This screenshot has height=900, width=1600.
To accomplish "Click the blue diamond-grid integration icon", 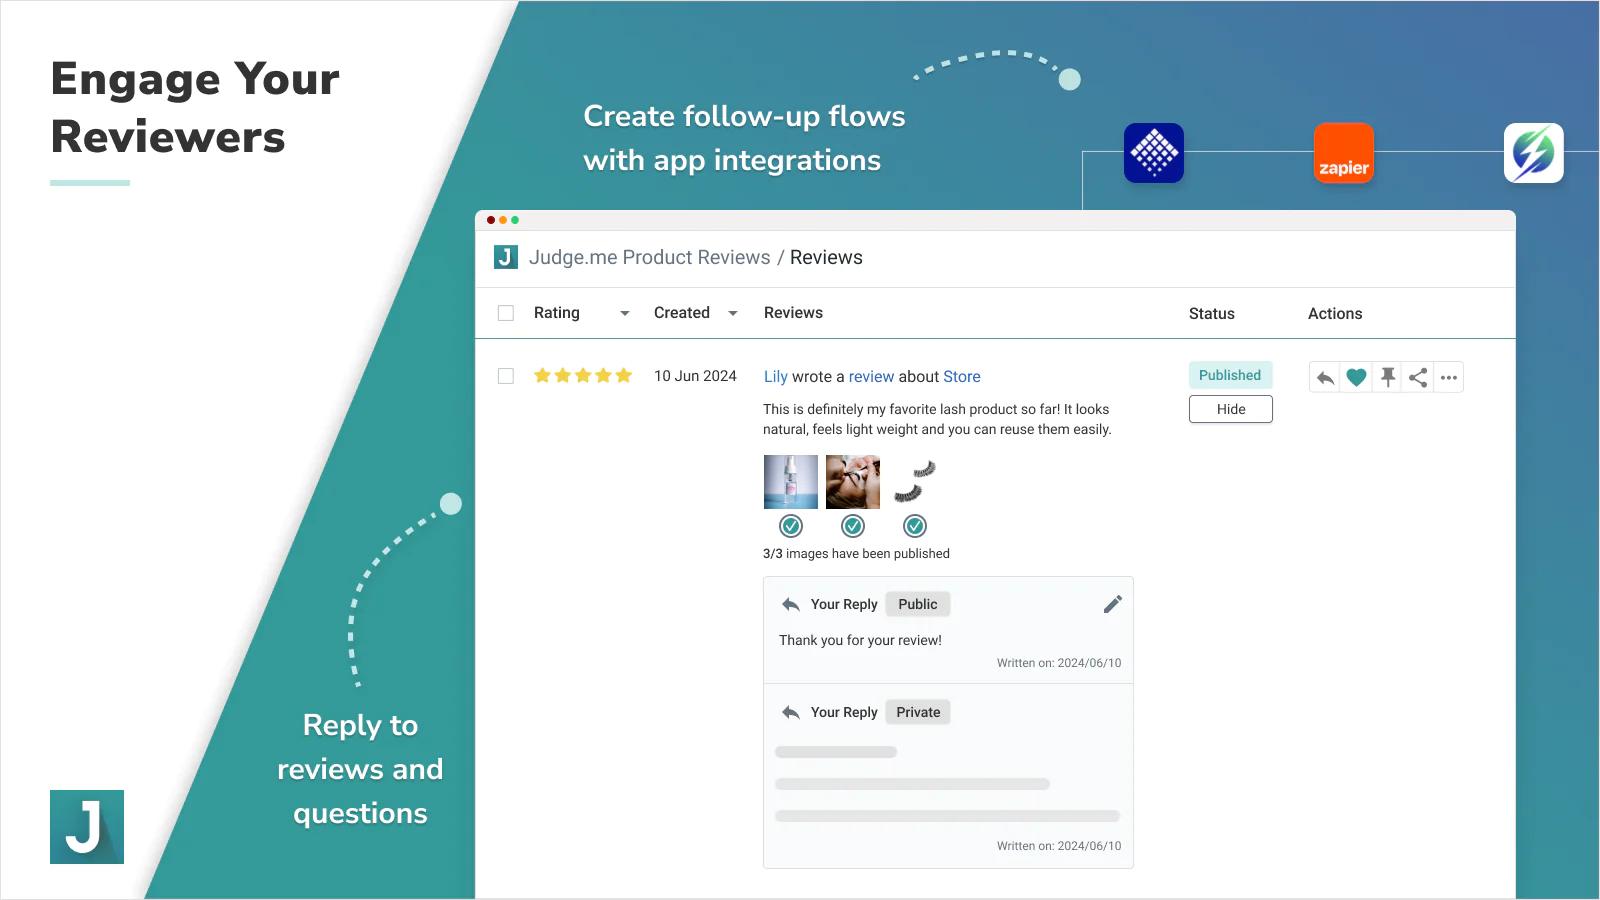I will pyautogui.click(x=1154, y=153).
